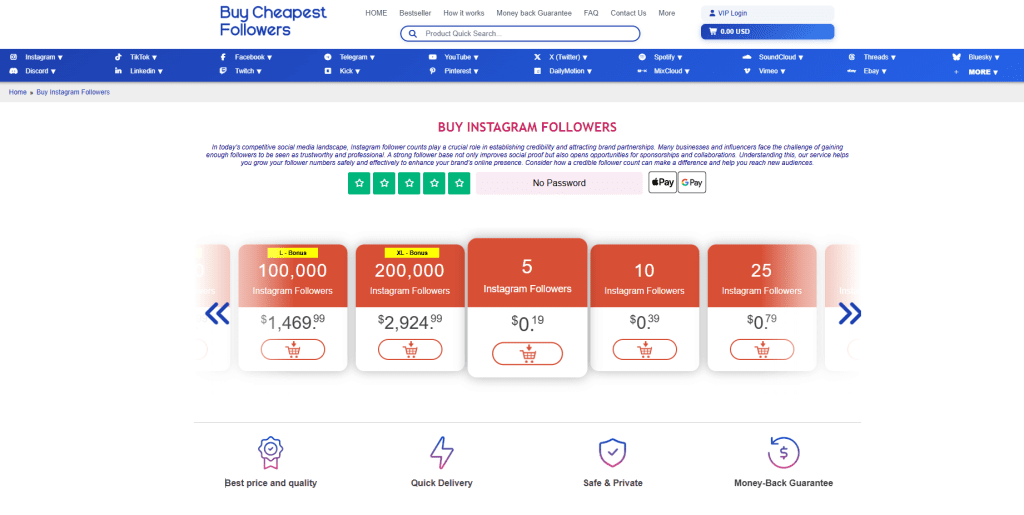Click the search magnifier icon
The image size is (1024, 515).
[x=413, y=33]
